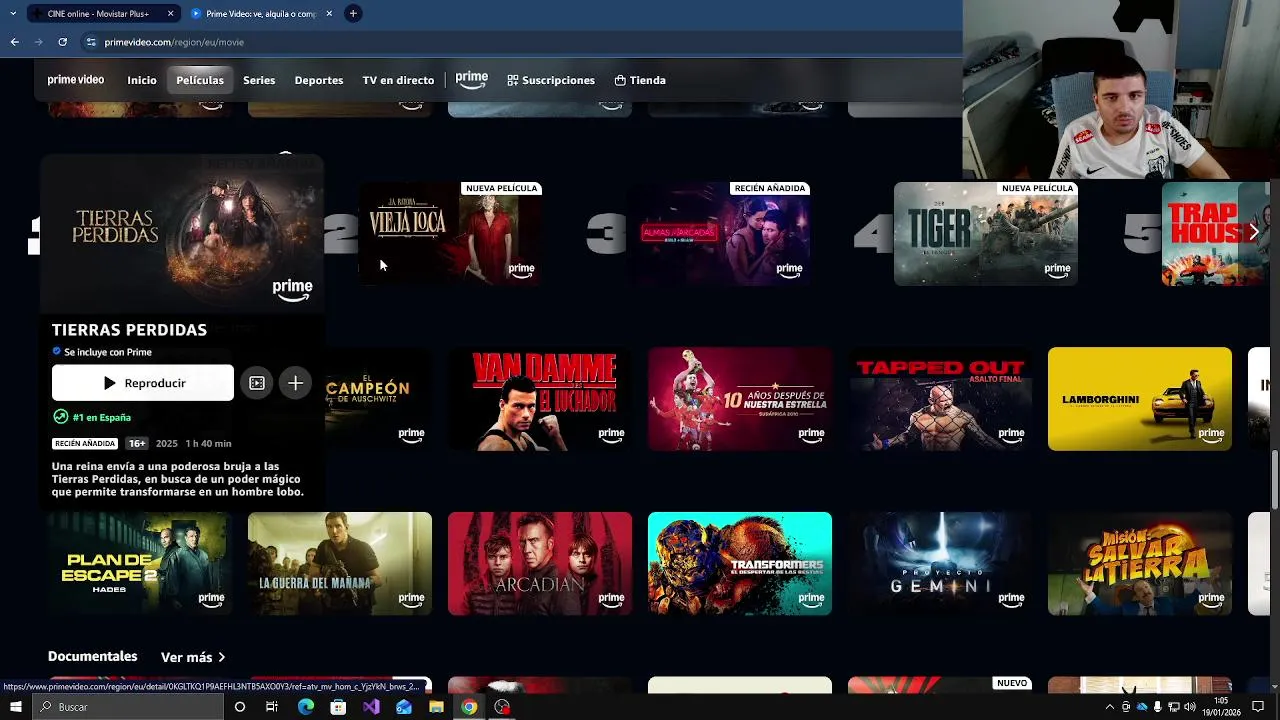
Task: Select the Películas menu item
Action: 200,80
